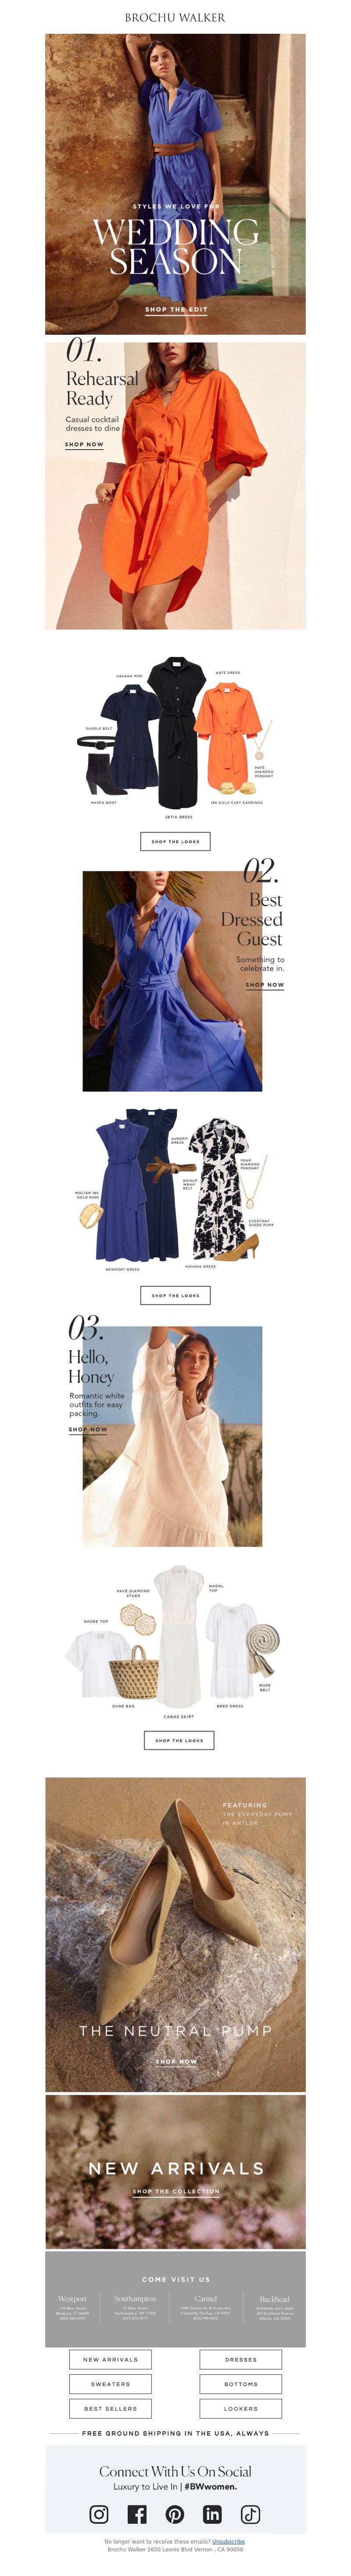This screenshot has height=2576, width=351.
Task: Open the New Arrivals category button
Action: (x=110, y=2359)
